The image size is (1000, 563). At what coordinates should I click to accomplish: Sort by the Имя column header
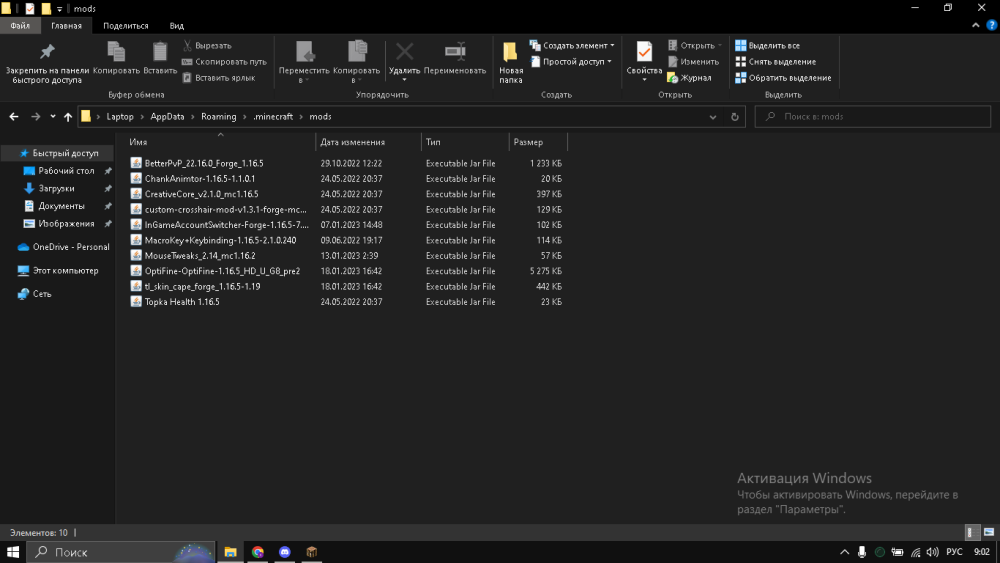point(220,142)
